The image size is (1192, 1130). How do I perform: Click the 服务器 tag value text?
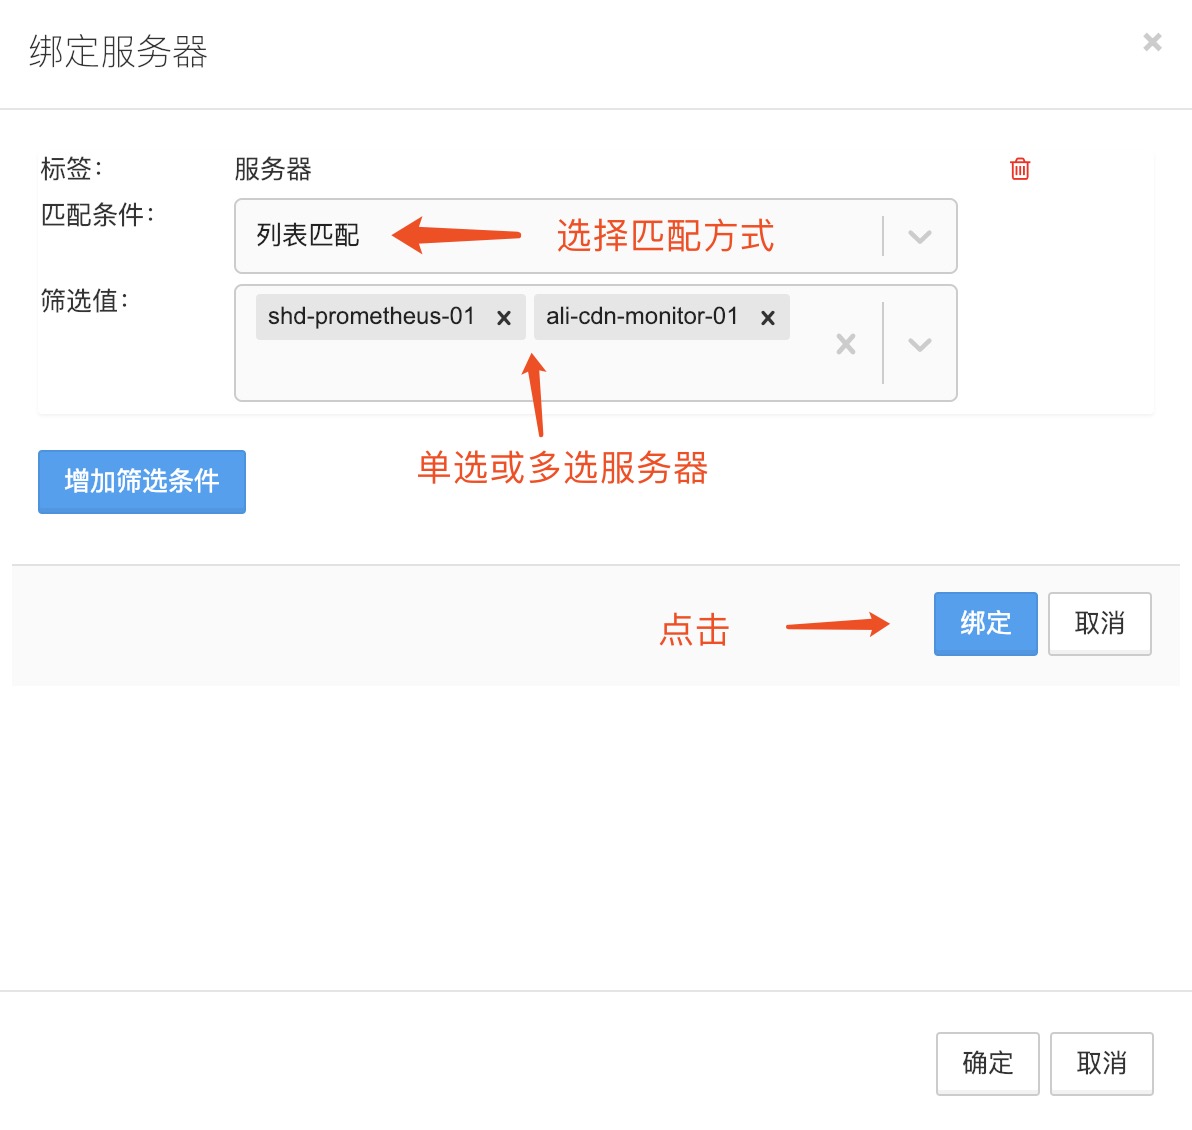[x=273, y=169]
